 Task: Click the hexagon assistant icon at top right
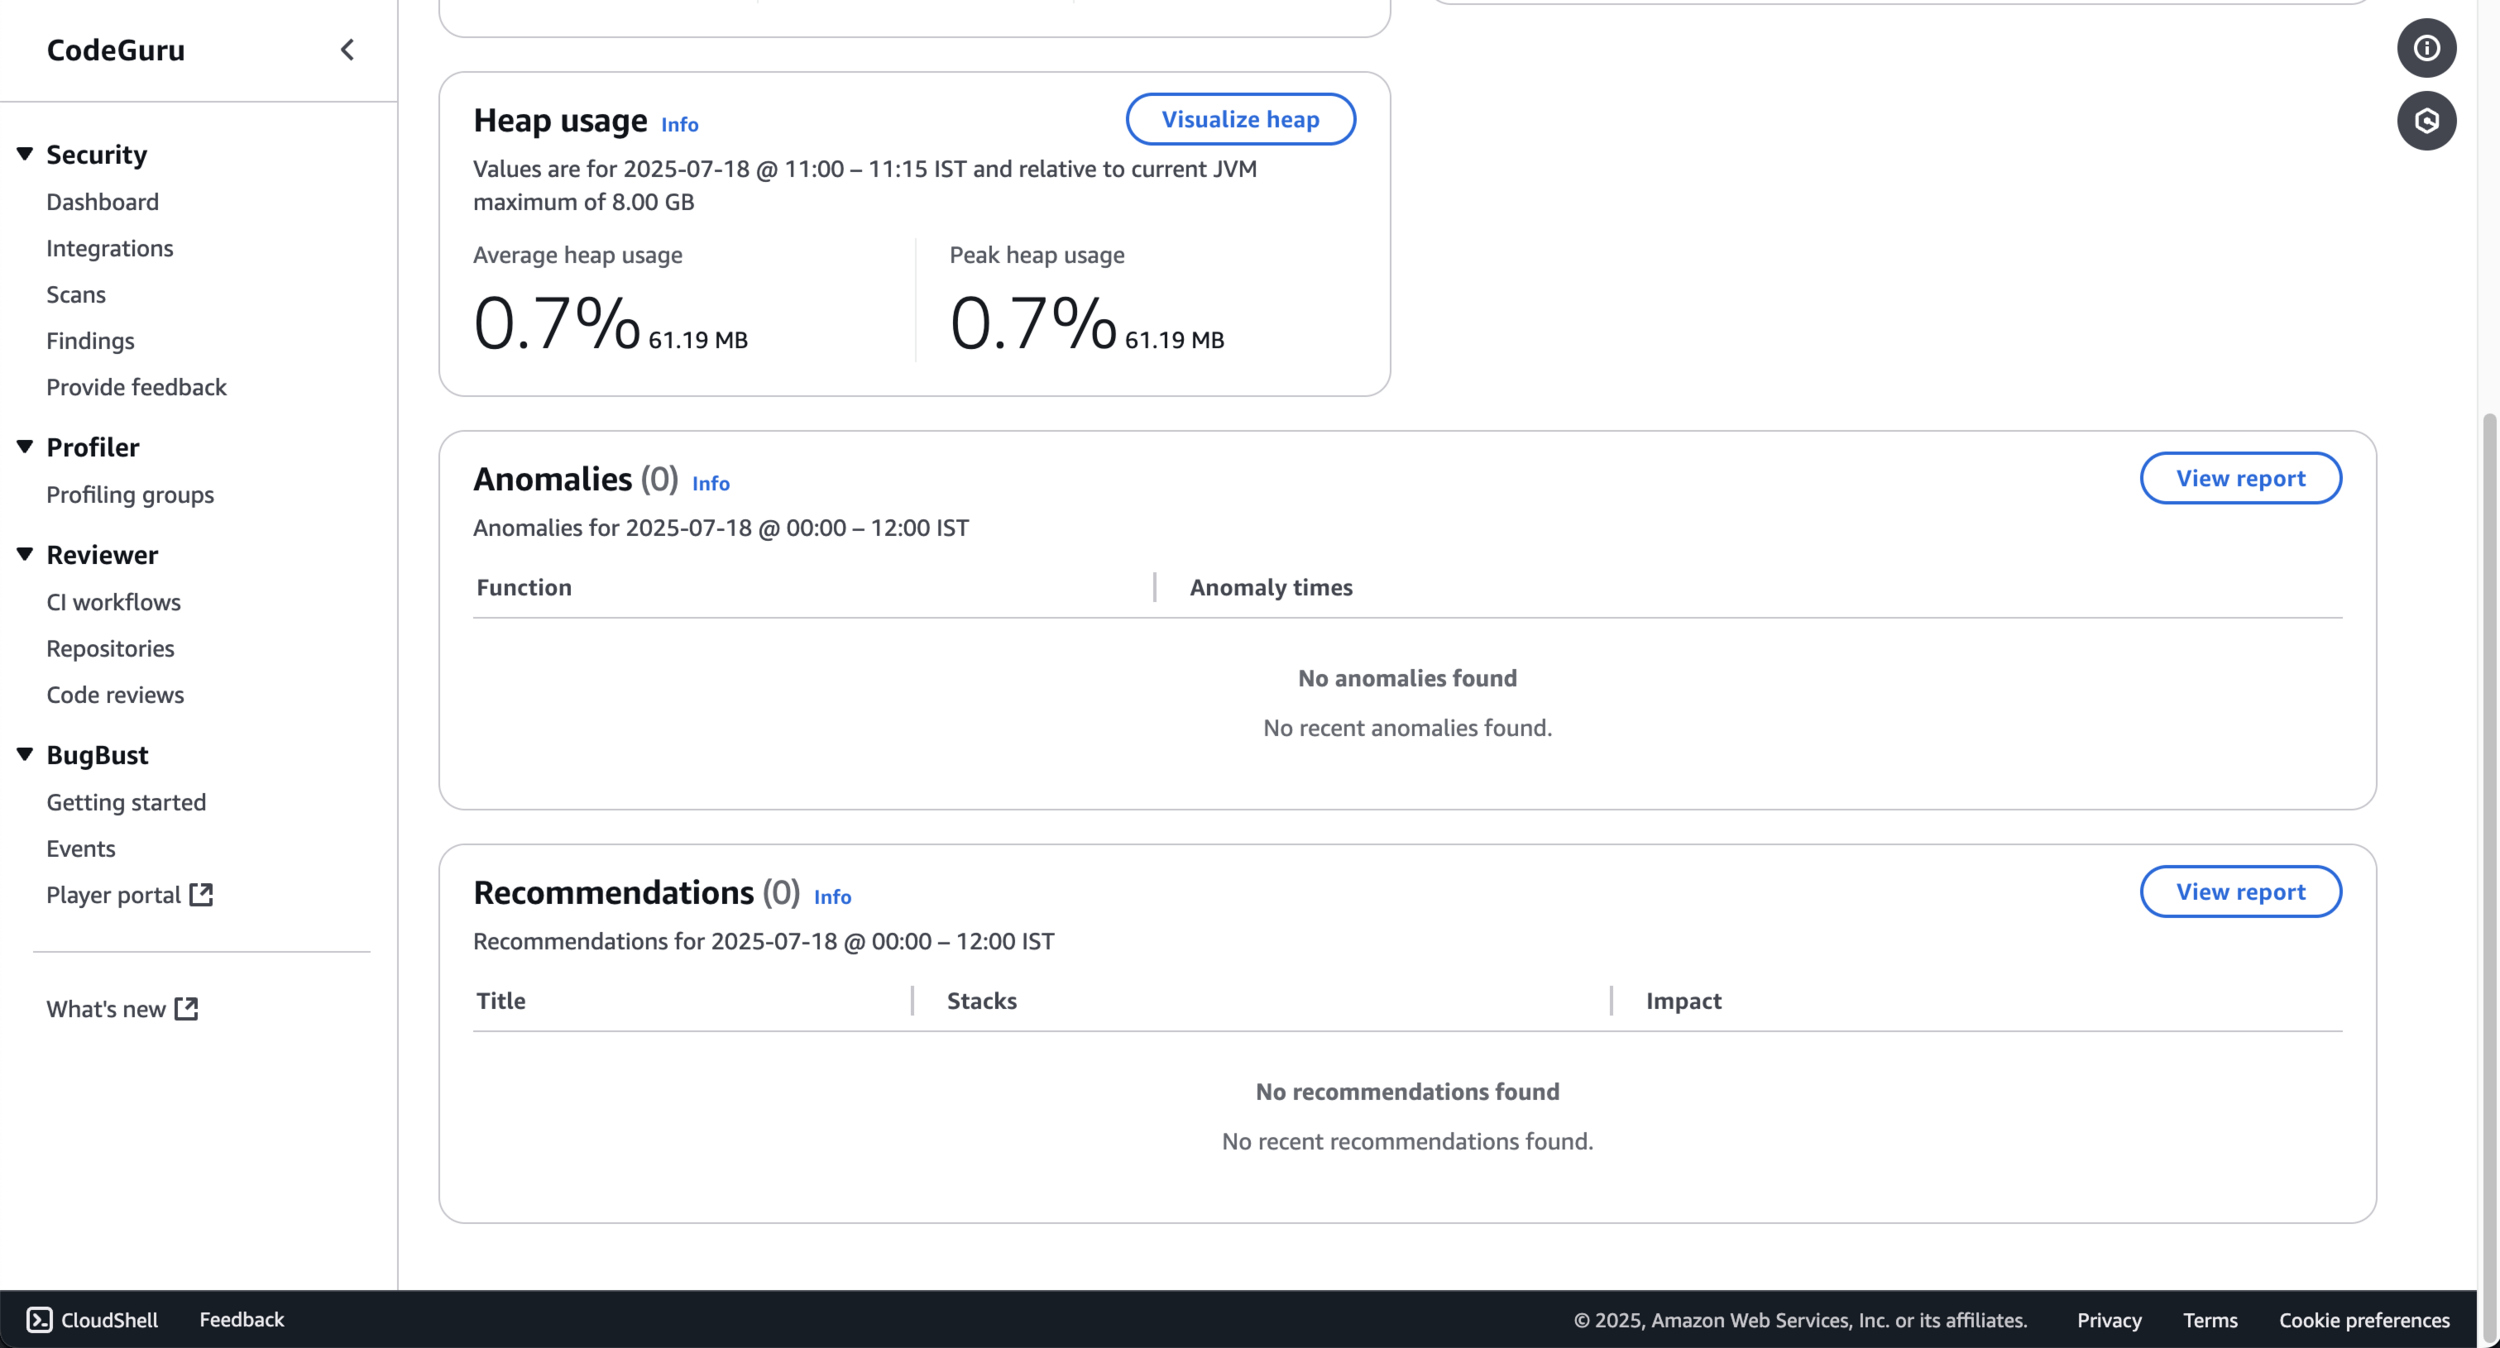point(2426,121)
